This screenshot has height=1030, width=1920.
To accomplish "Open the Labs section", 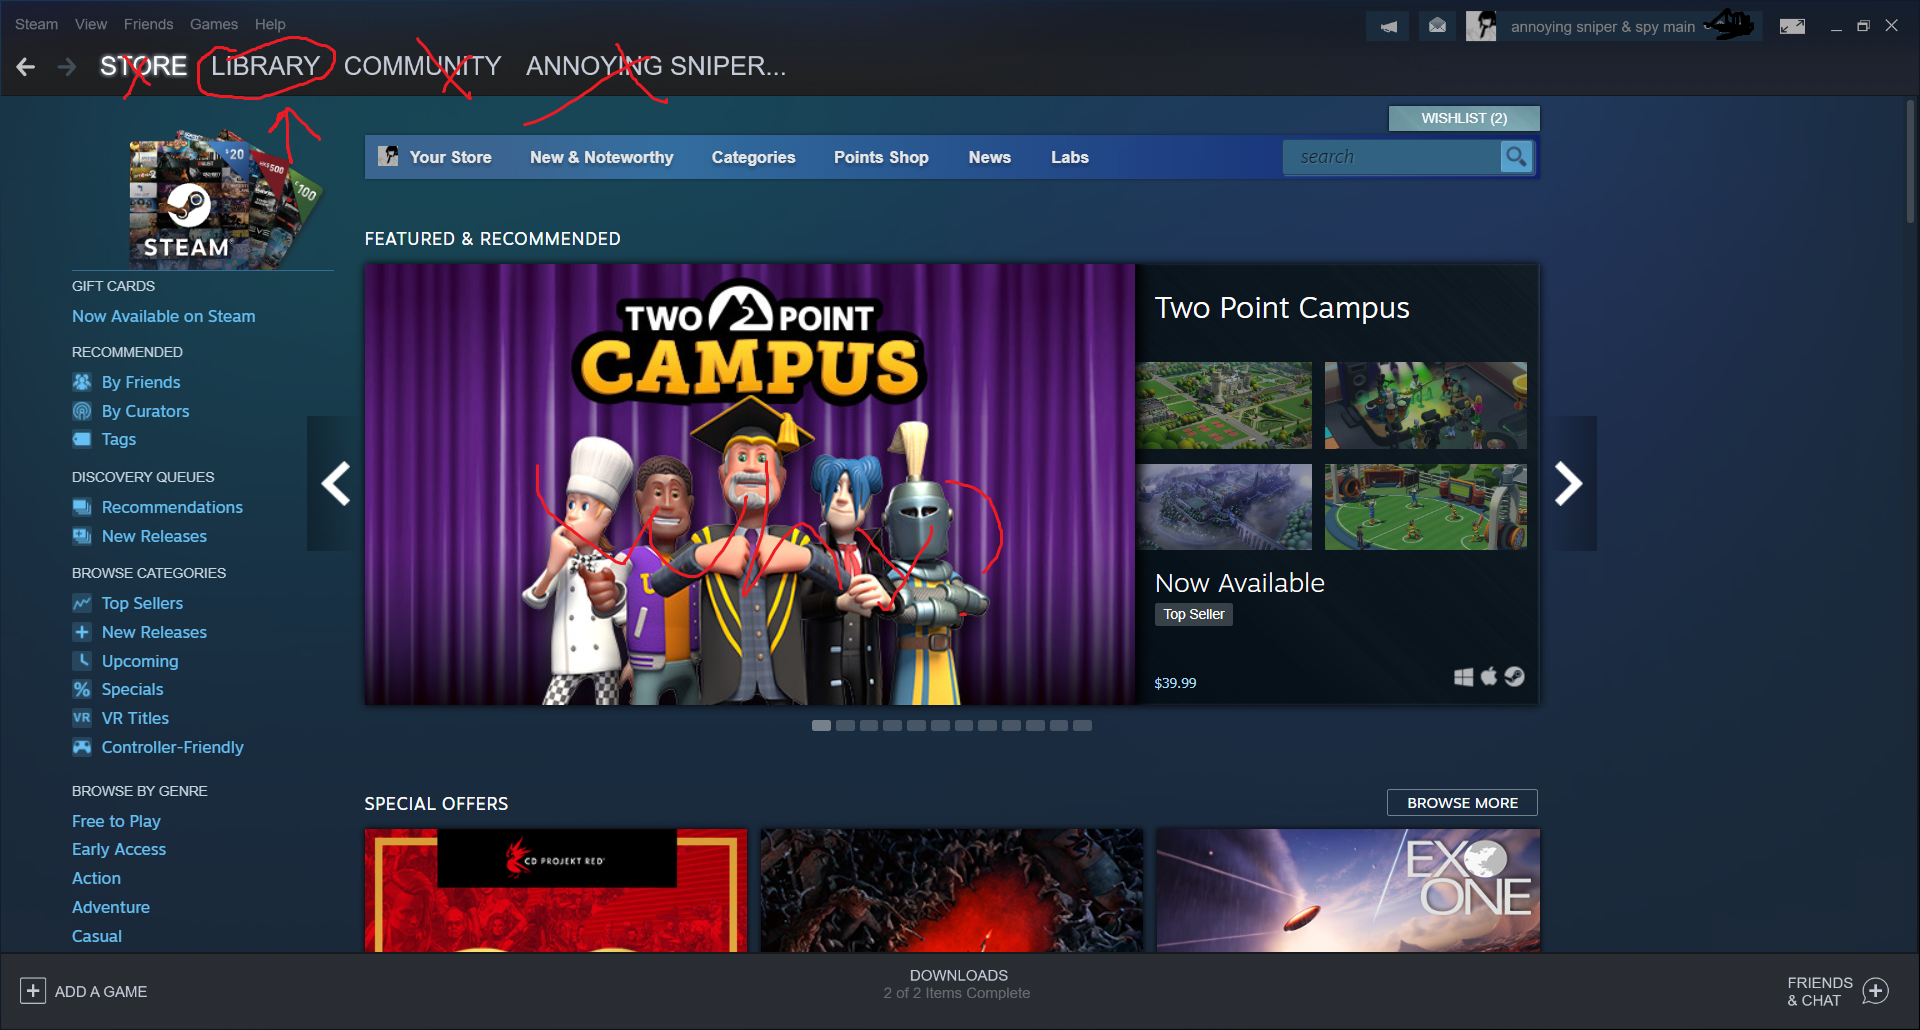I will click(1070, 157).
